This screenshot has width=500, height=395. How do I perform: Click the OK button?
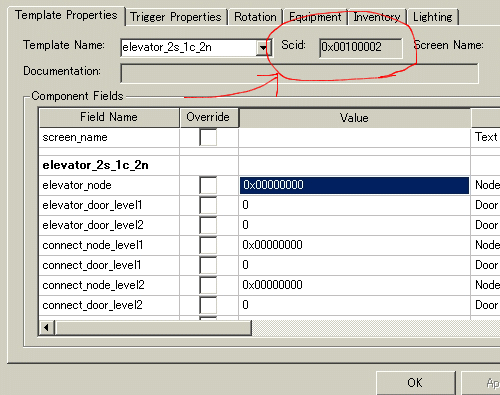coord(416,383)
